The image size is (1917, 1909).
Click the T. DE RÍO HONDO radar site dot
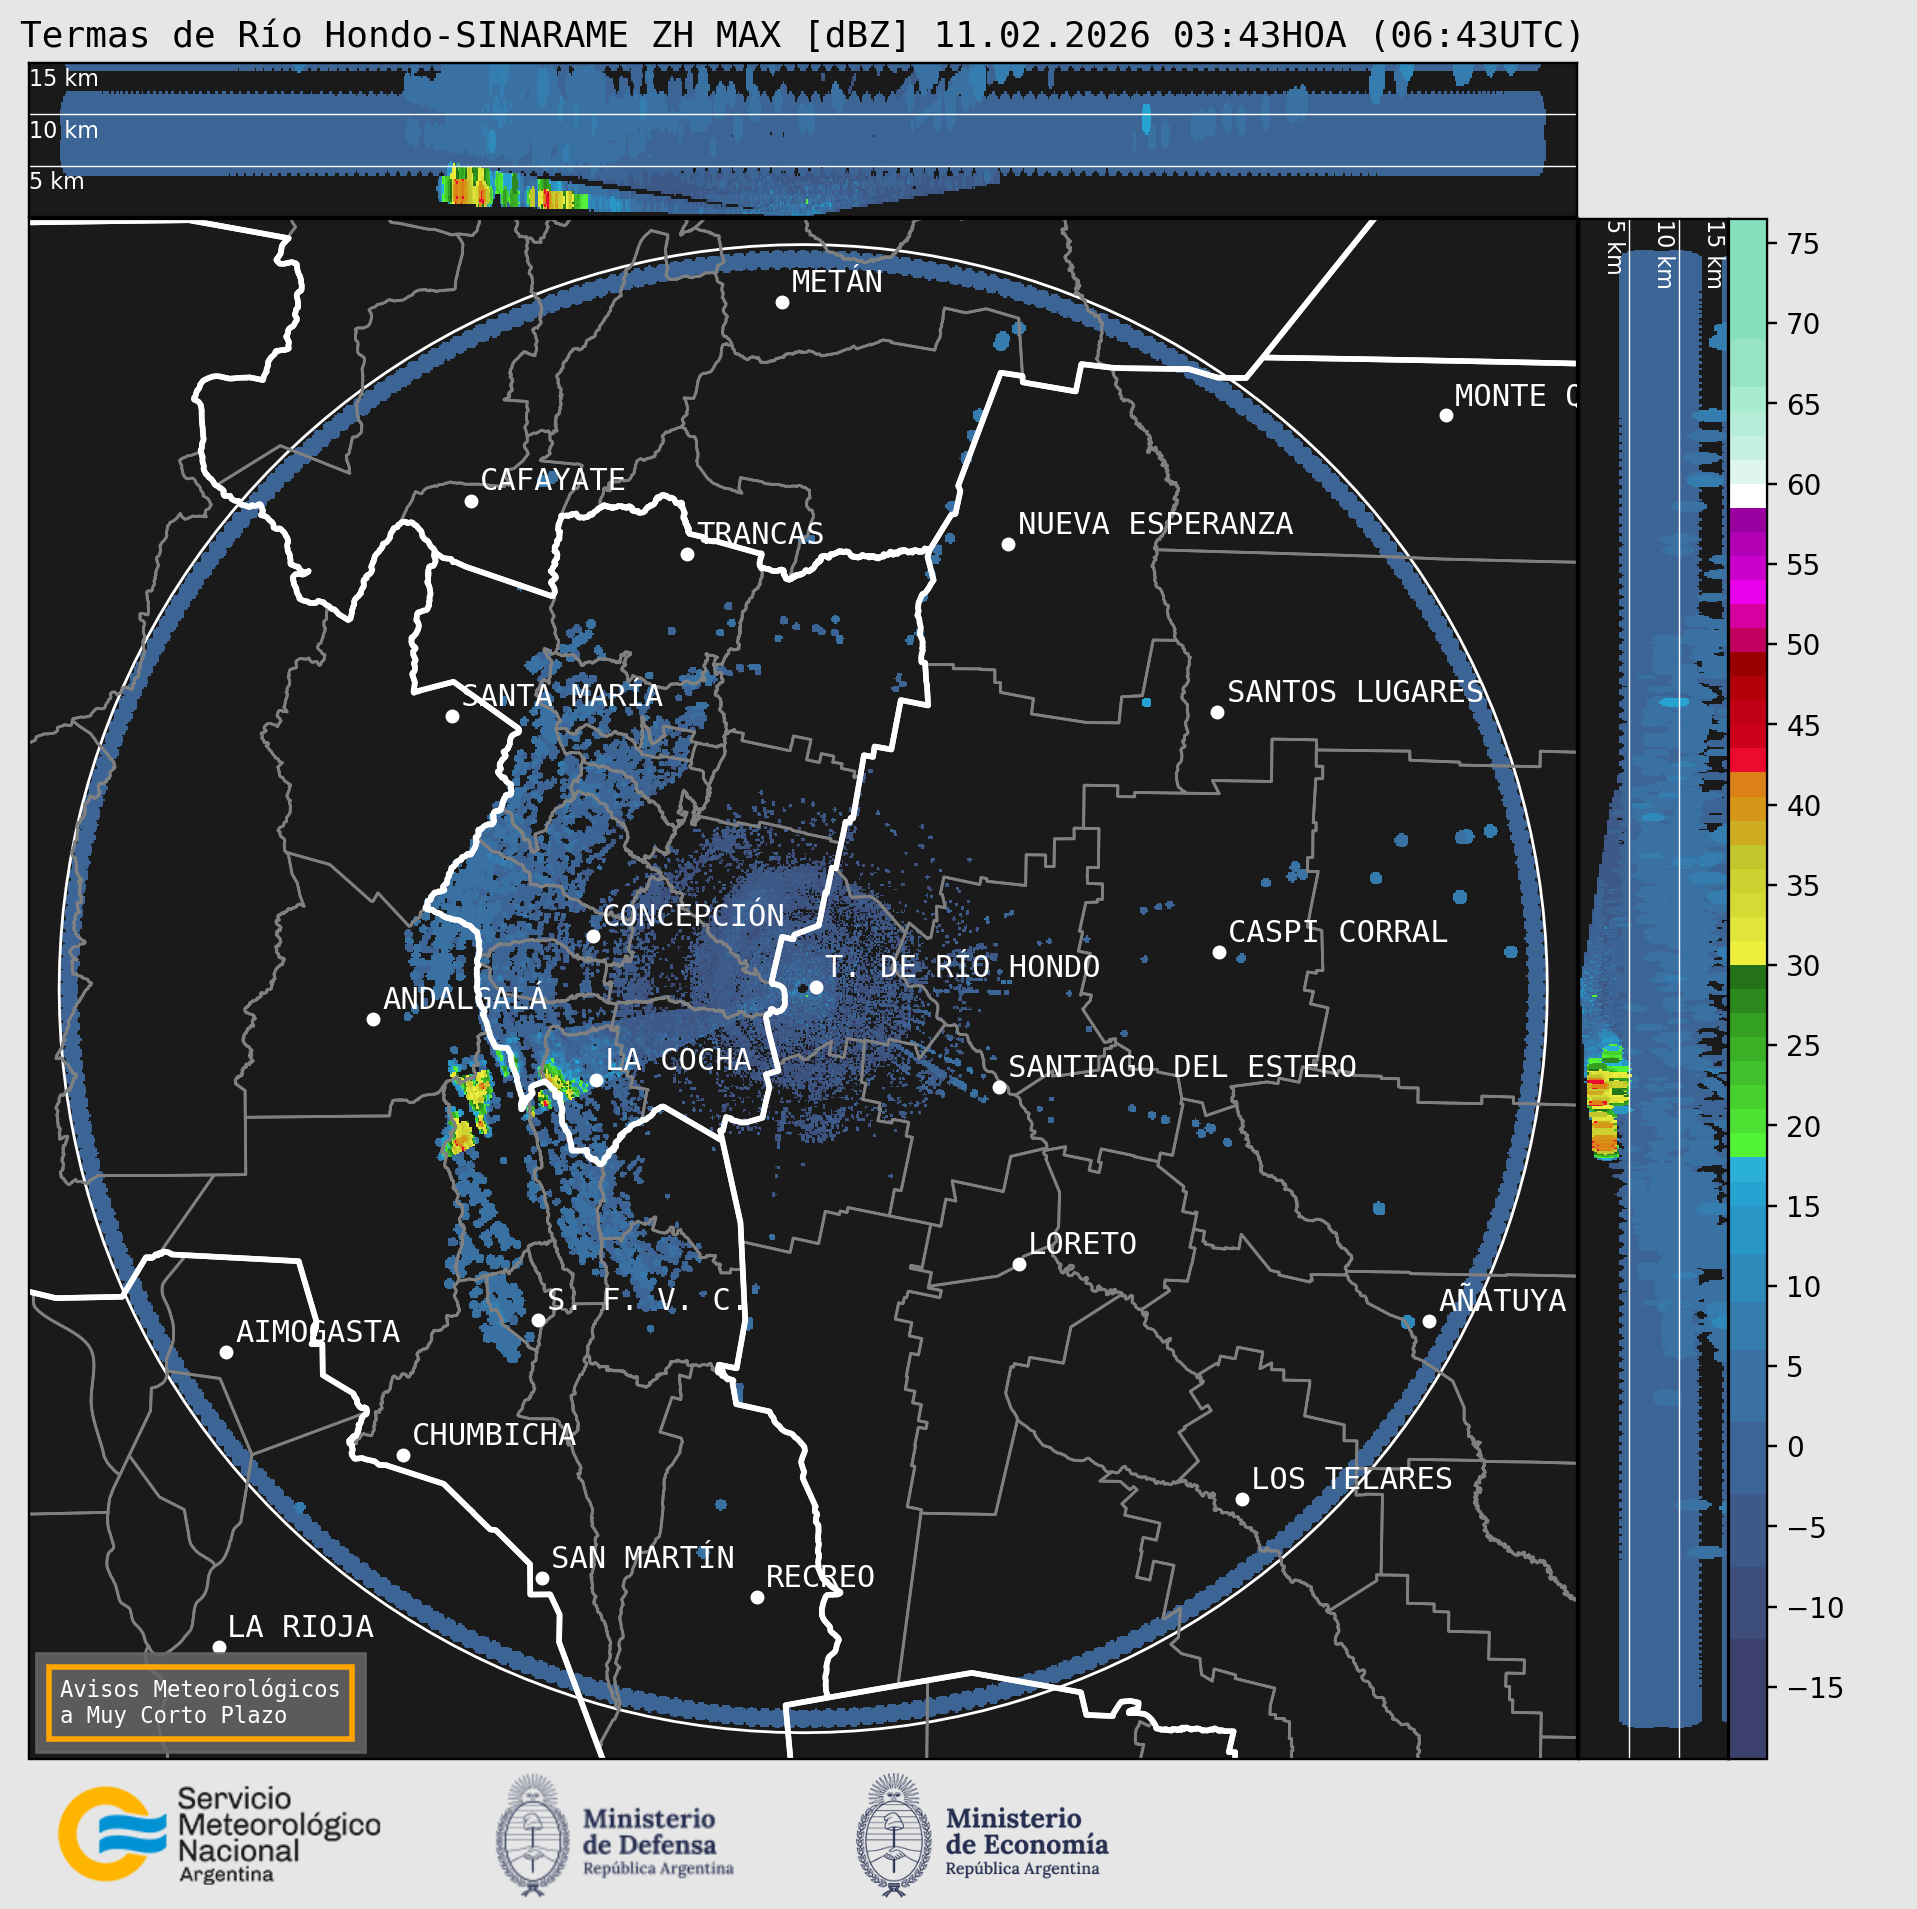(x=816, y=987)
